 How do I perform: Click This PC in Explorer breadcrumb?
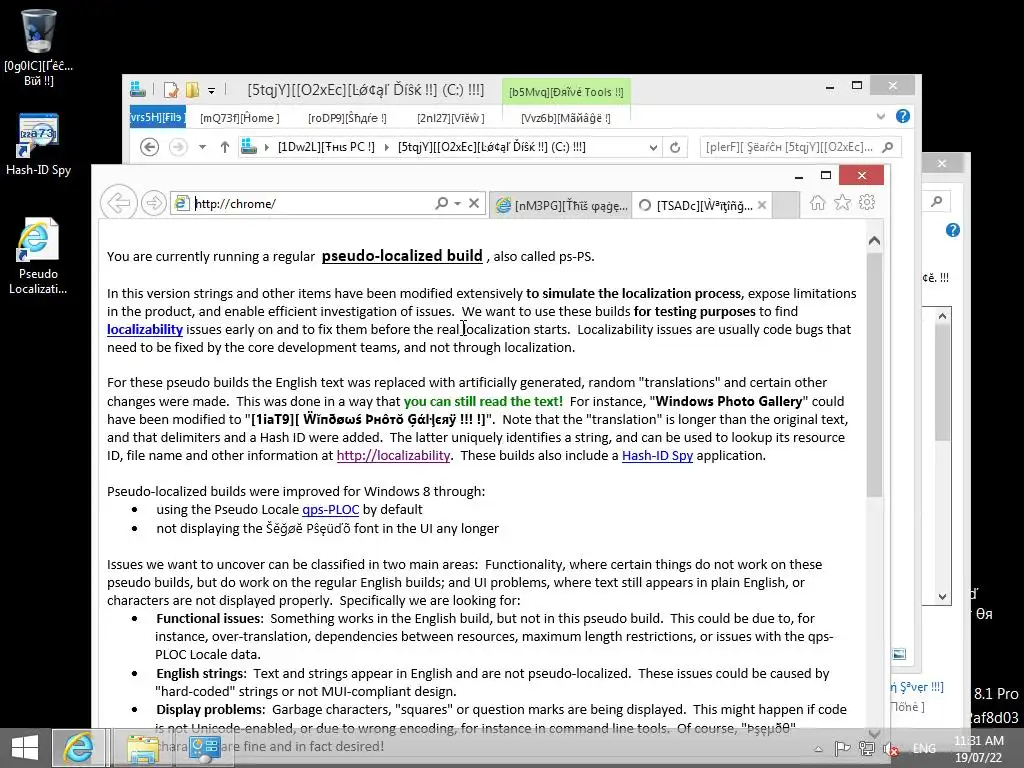[x=326, y=147]
